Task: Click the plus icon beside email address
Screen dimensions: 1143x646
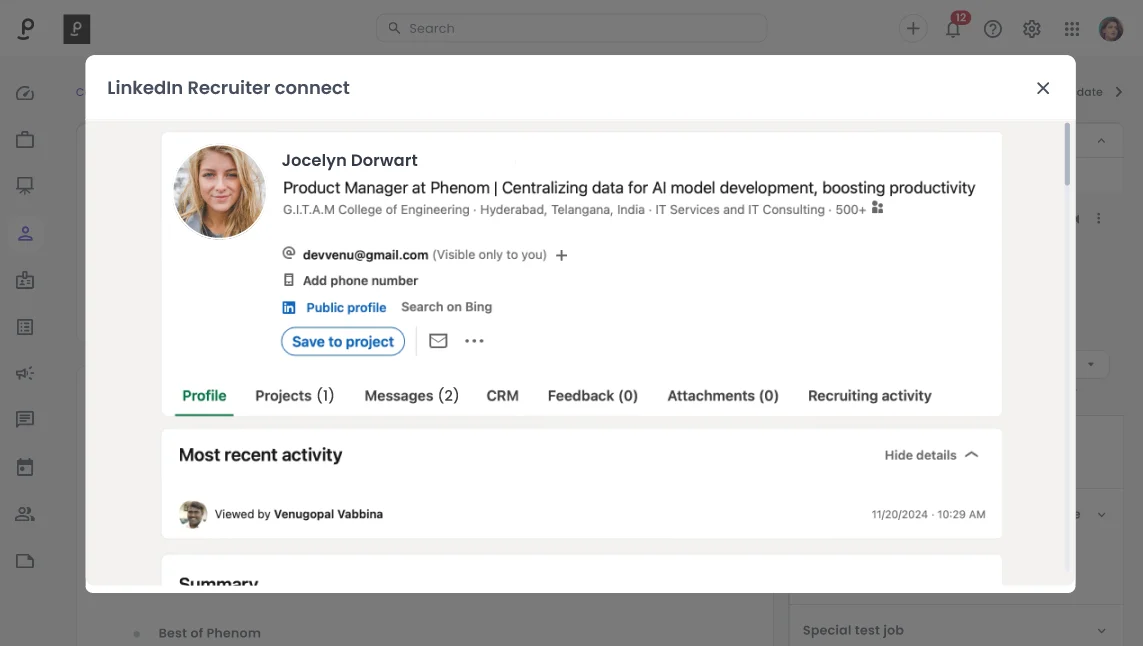Action: pyautogui.click(x=561, y=255)
